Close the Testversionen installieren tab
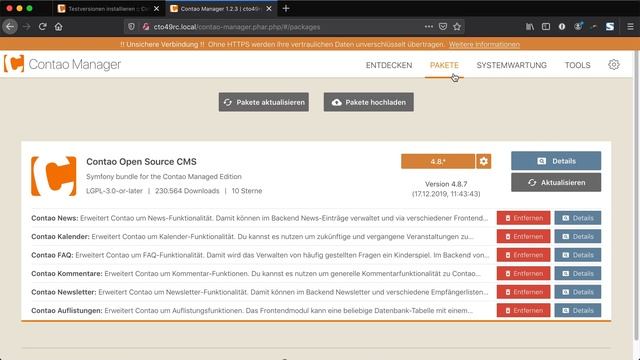 (x=156, y=9)
